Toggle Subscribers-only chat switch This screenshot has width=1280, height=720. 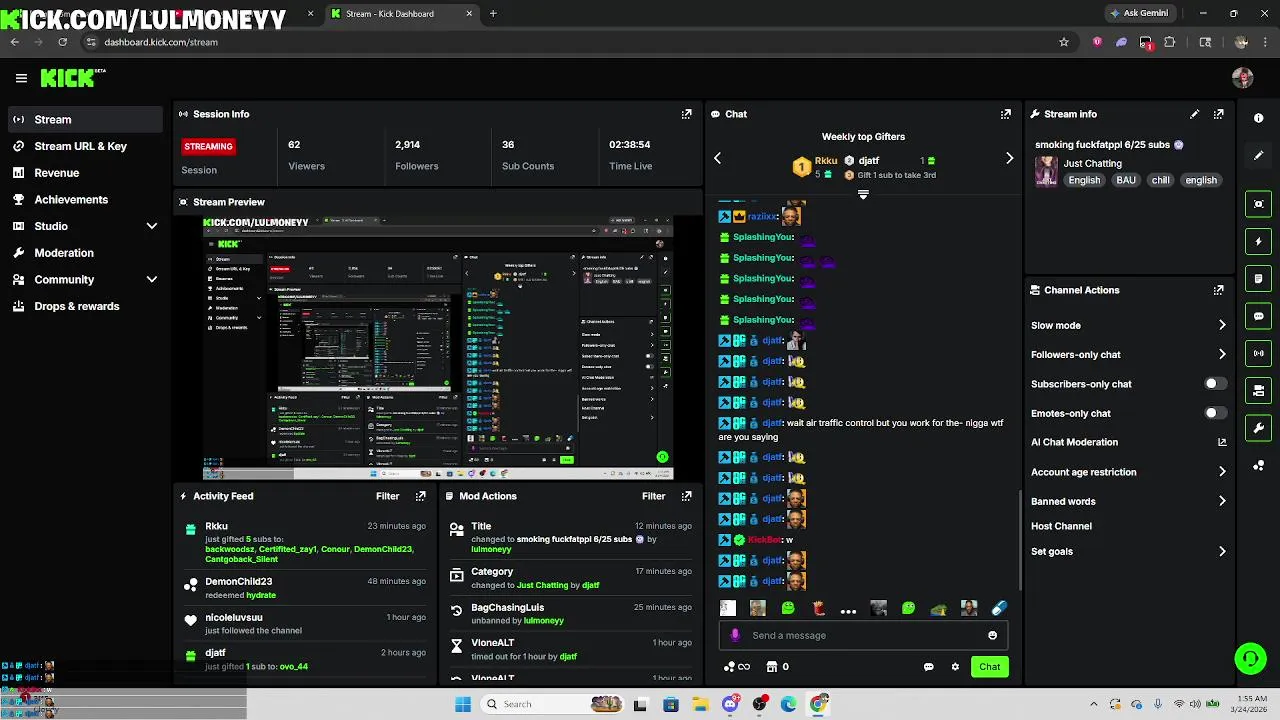click(1213, 384)
